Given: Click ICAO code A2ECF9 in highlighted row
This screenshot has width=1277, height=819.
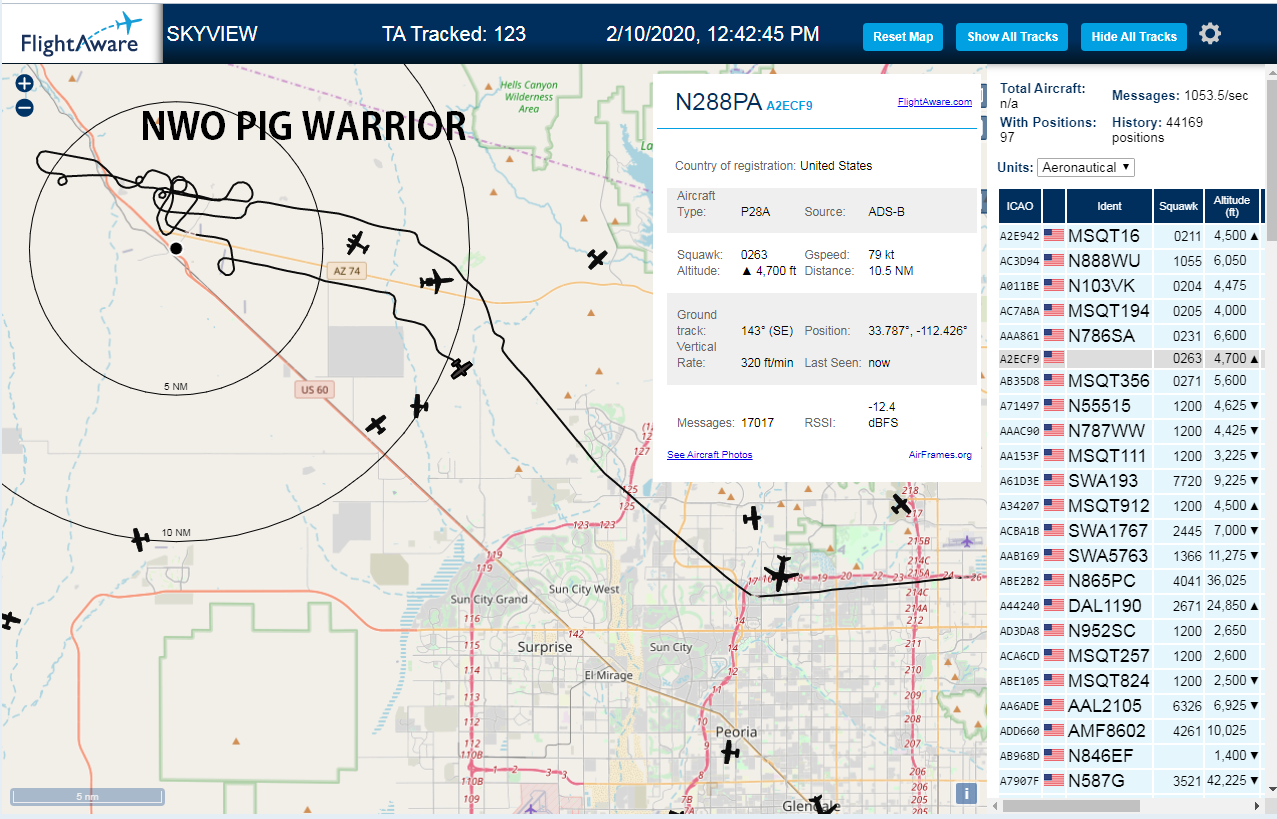Looking at the screenshot, I should pos(1019,357).
